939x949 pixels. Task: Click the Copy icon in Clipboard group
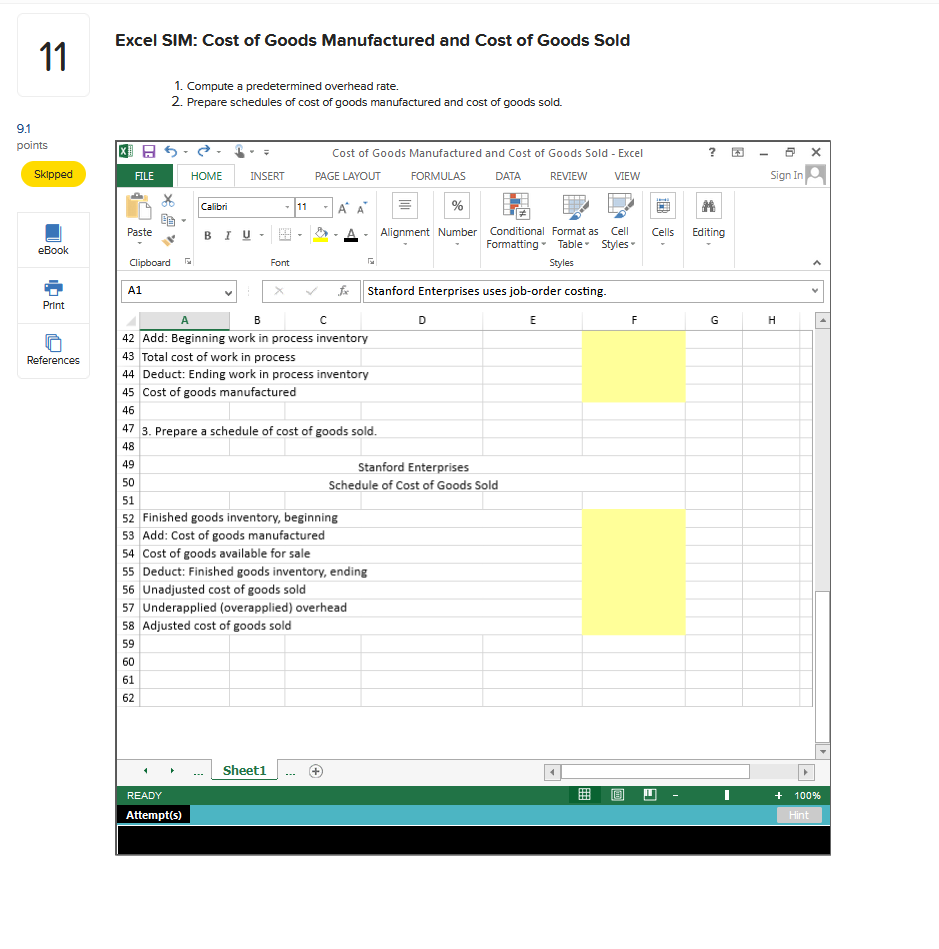click(x=168, y=220)
